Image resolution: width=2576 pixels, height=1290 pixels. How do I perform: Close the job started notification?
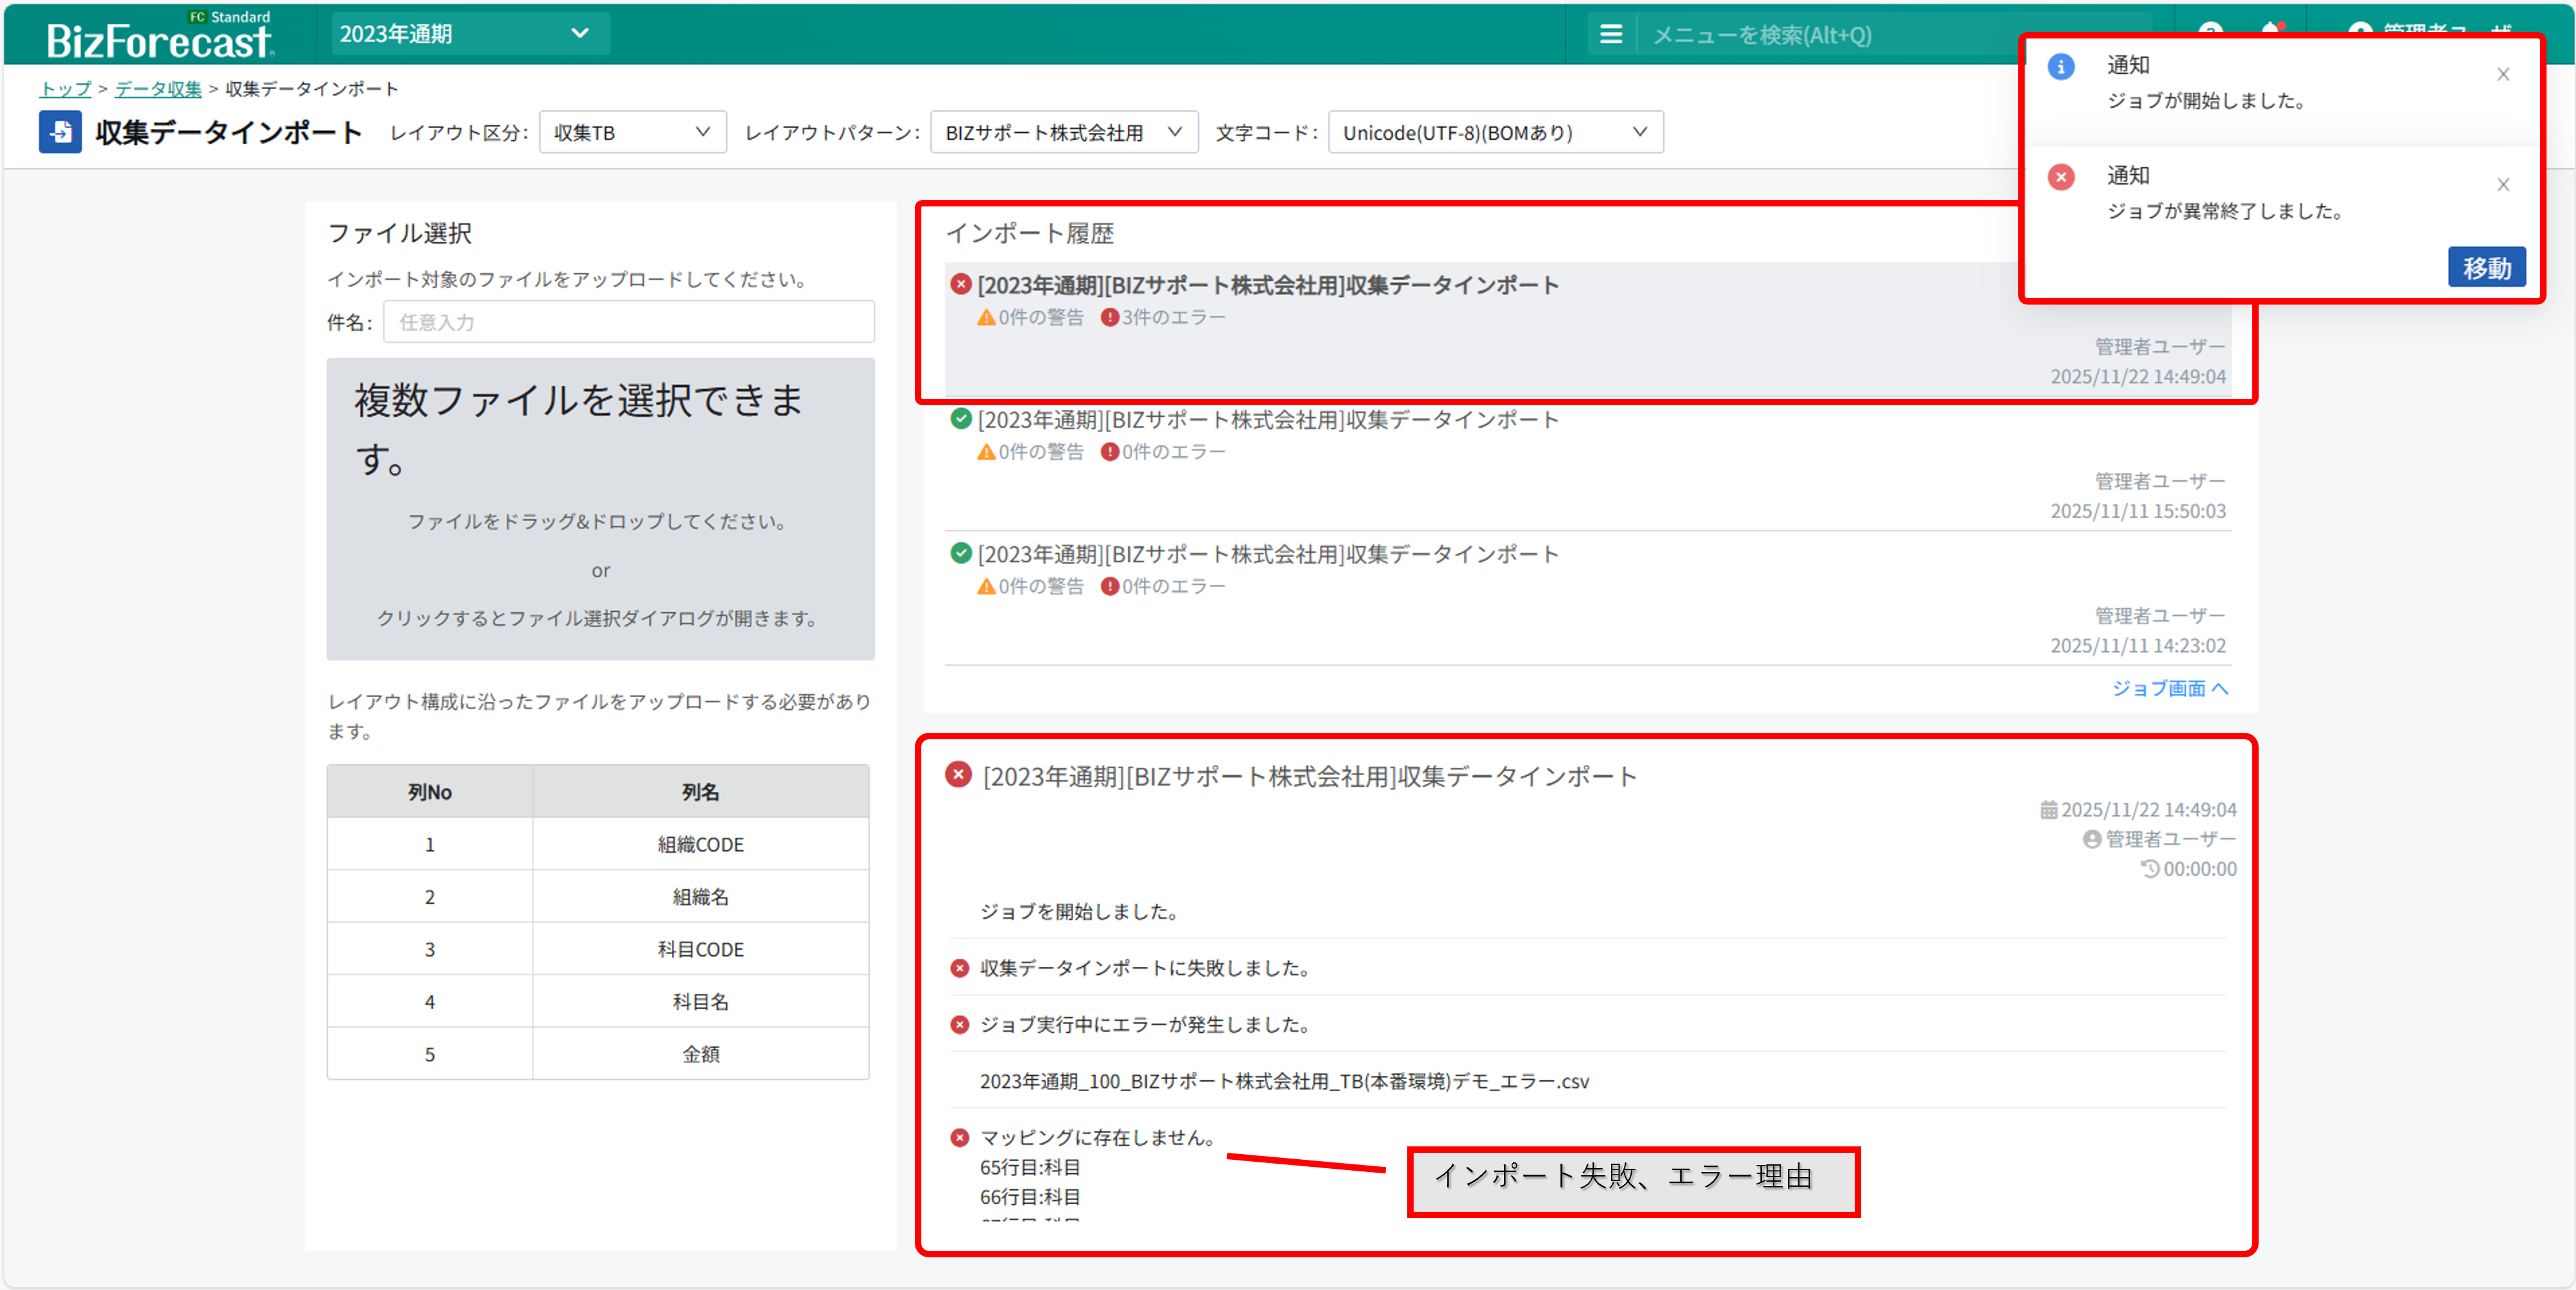click(x=2503, y=74)
